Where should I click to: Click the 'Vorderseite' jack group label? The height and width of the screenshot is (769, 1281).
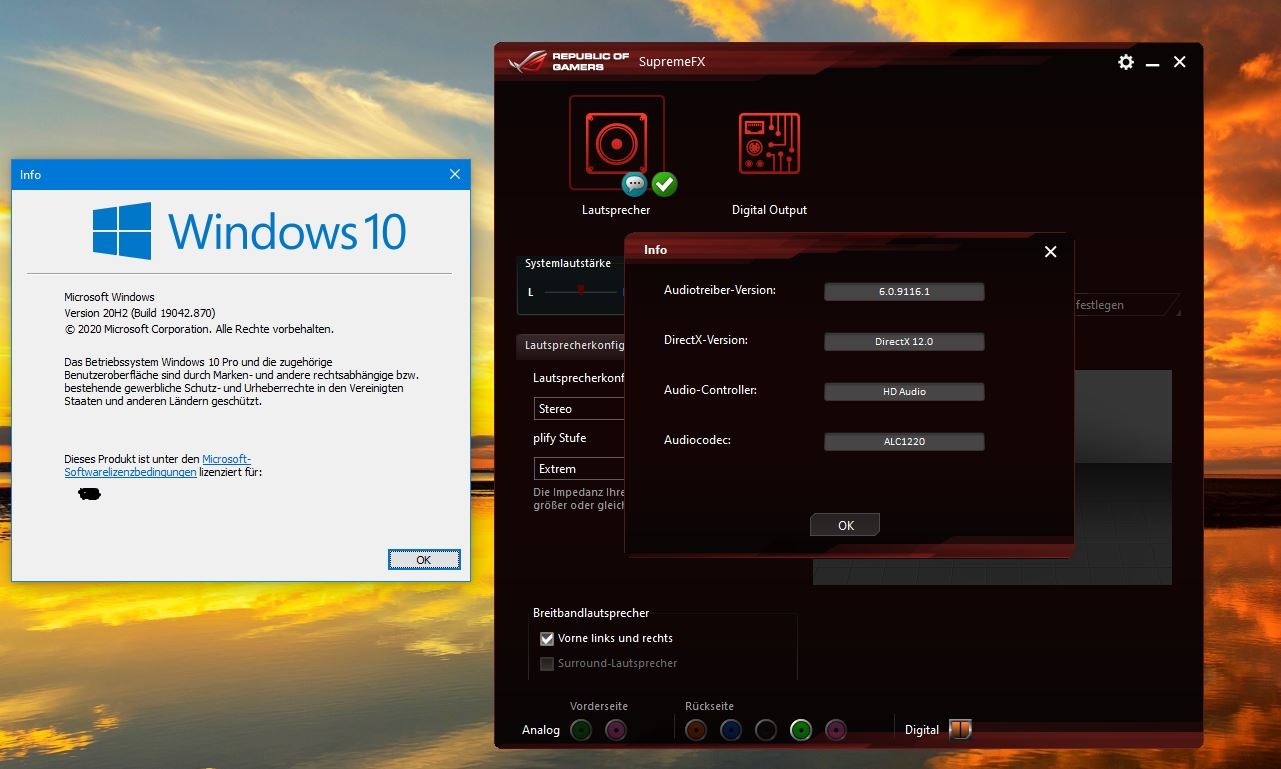click(599, 706)
